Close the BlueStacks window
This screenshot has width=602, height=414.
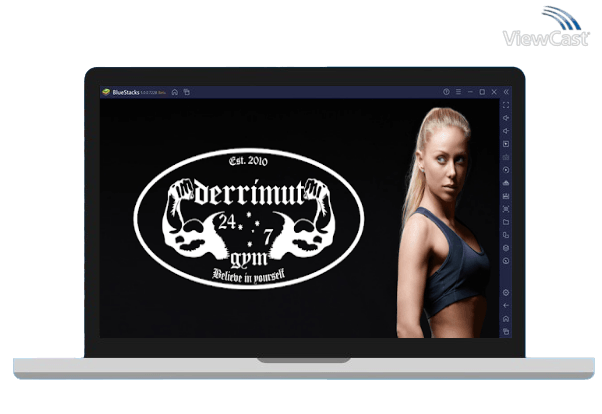click(x=494, y=92)
